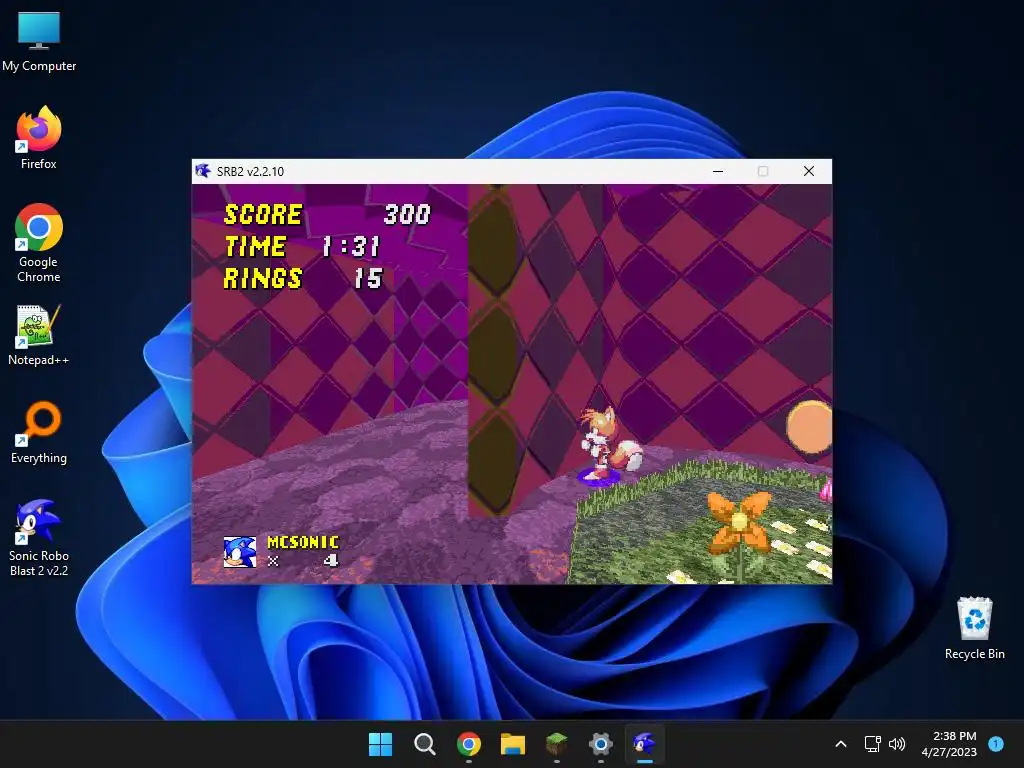
Task: Select the Google Chrome desktop shortcut
Action: coord(39,242)
